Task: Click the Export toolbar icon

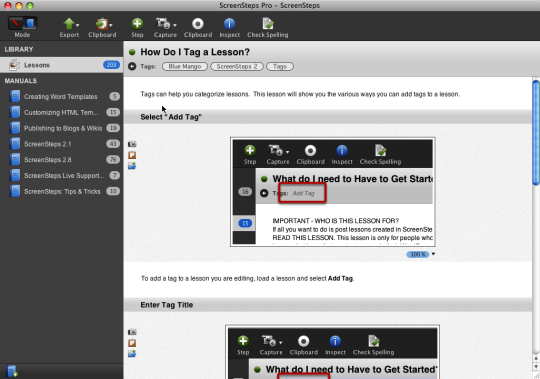Action: click(69, 24)
